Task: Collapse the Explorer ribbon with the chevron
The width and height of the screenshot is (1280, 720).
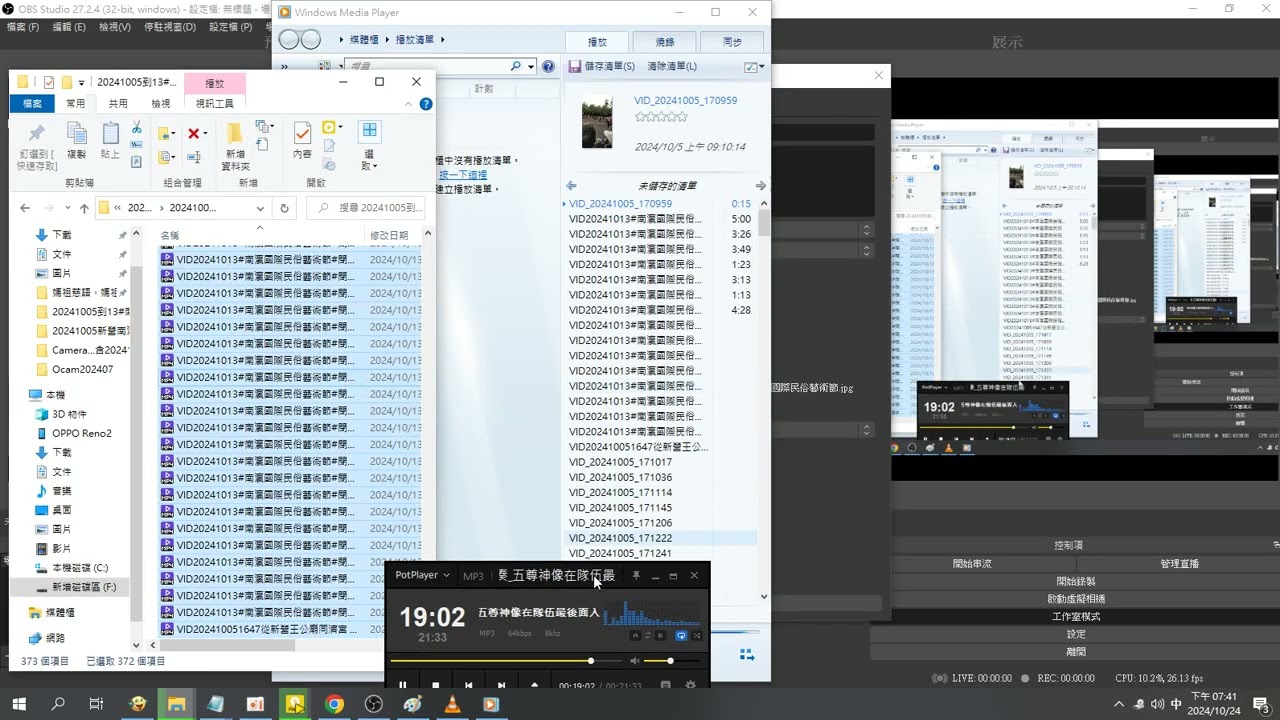Action: pyautogui.click(x=410, y=104)
